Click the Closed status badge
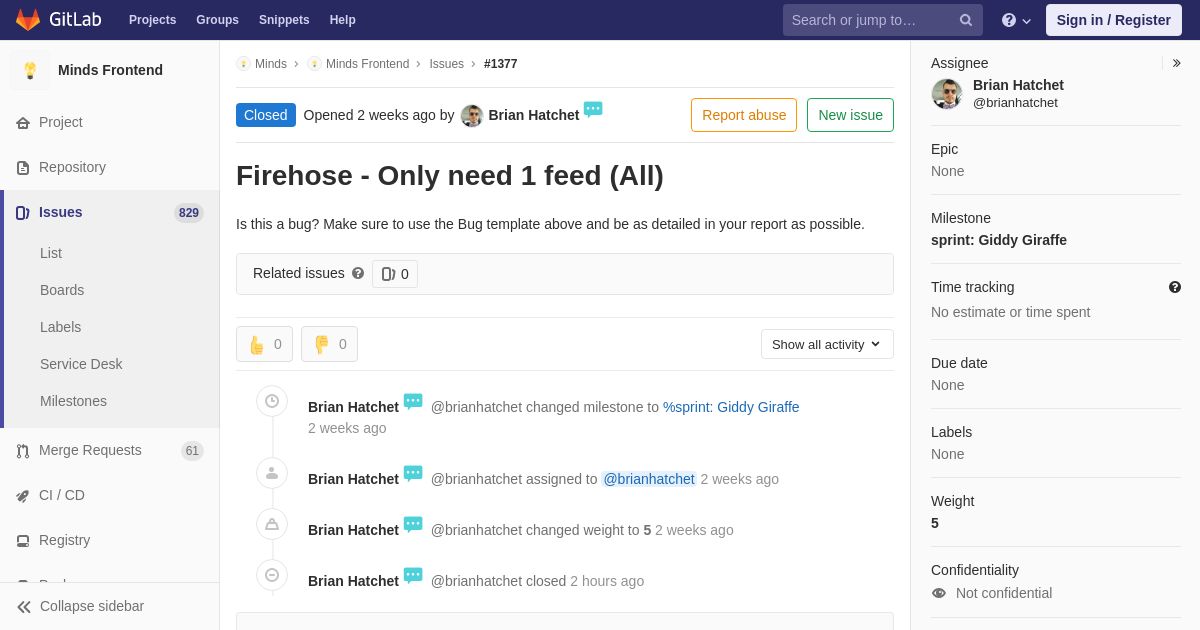 pyautogui.click(x=266, y=115)
